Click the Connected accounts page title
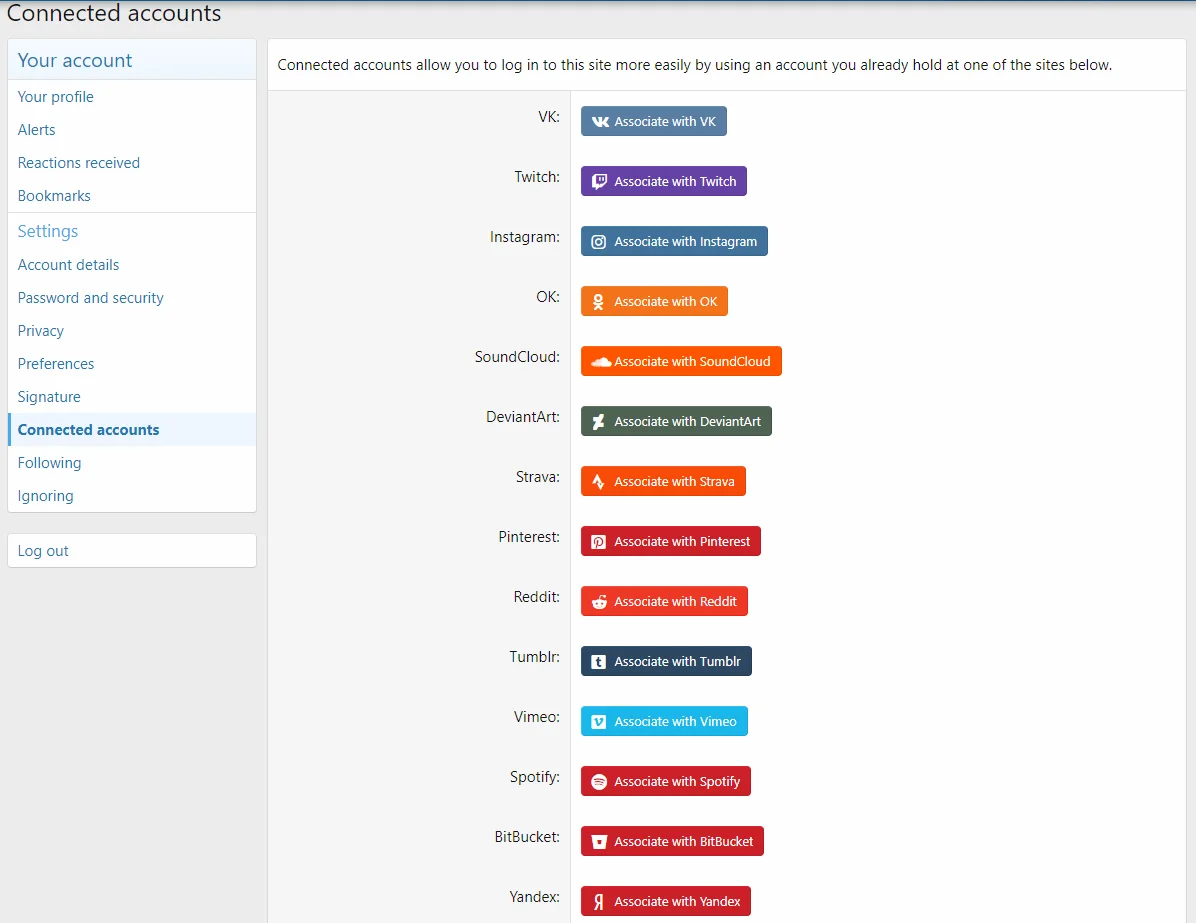The height and width of the screenshot is (923, 1196). [x=114, y=13]
